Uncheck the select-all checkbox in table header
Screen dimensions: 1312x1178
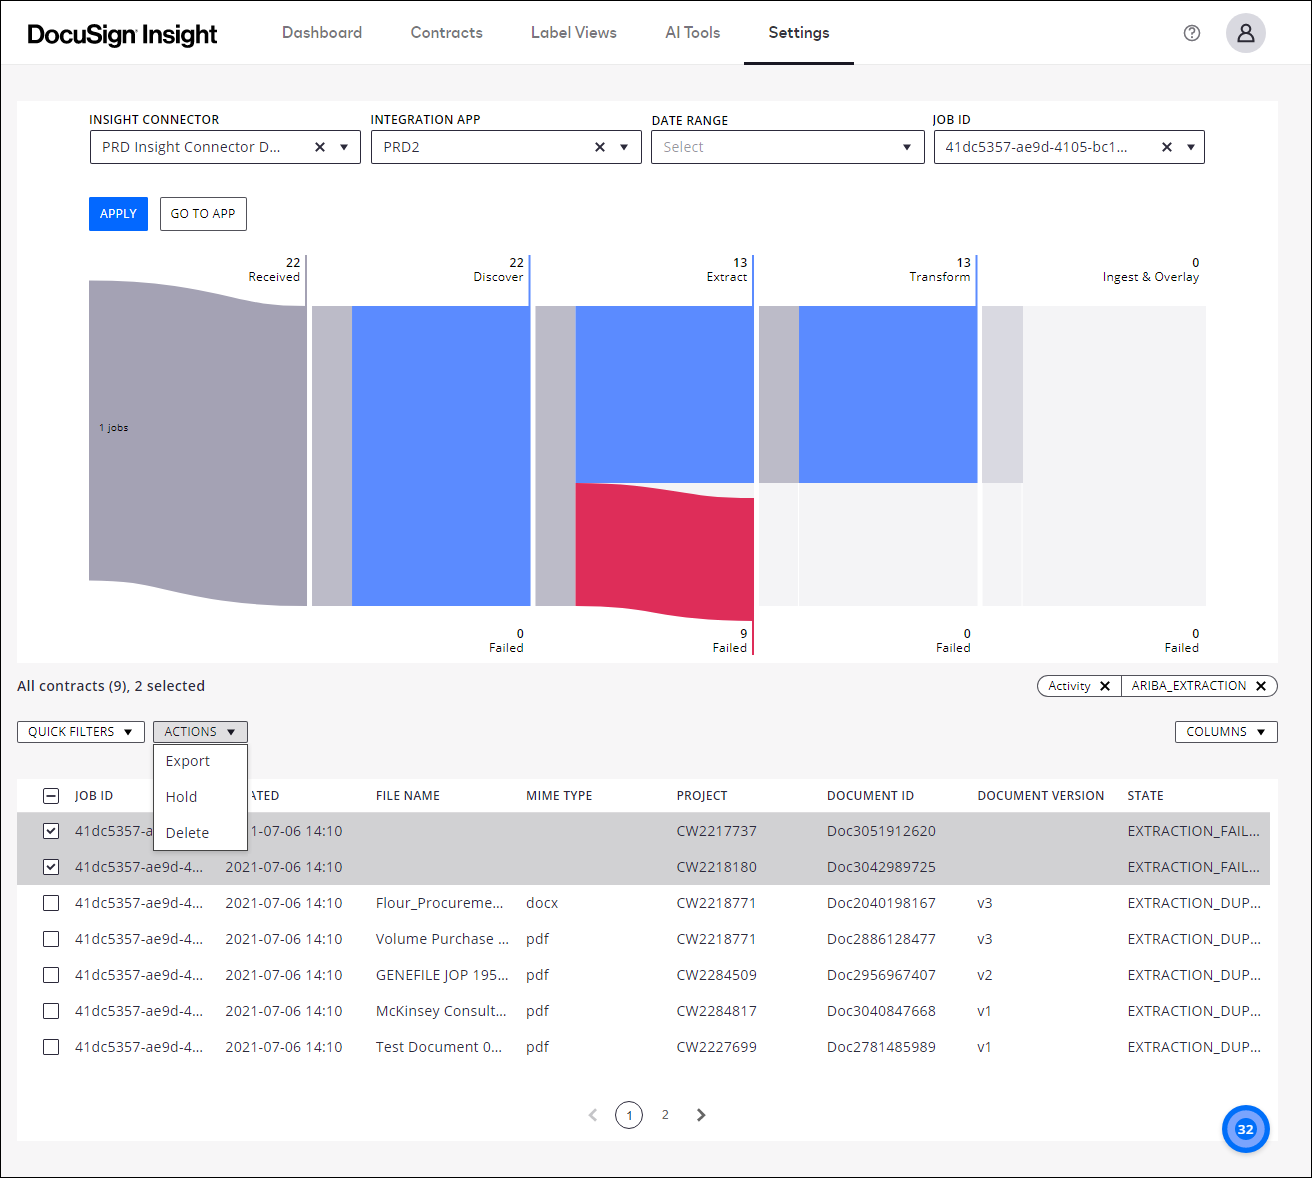[x=51, y=795]
